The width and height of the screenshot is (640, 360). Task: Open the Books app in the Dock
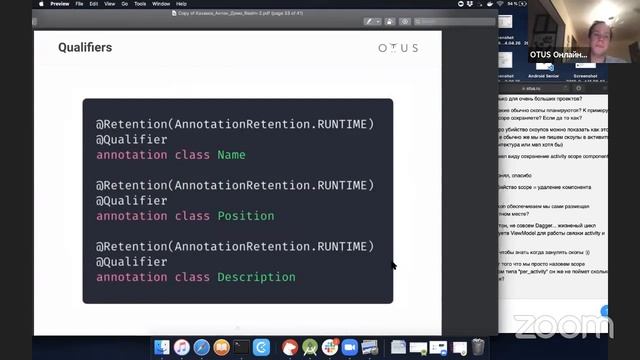pyautogui.click(x=222, y=347)
